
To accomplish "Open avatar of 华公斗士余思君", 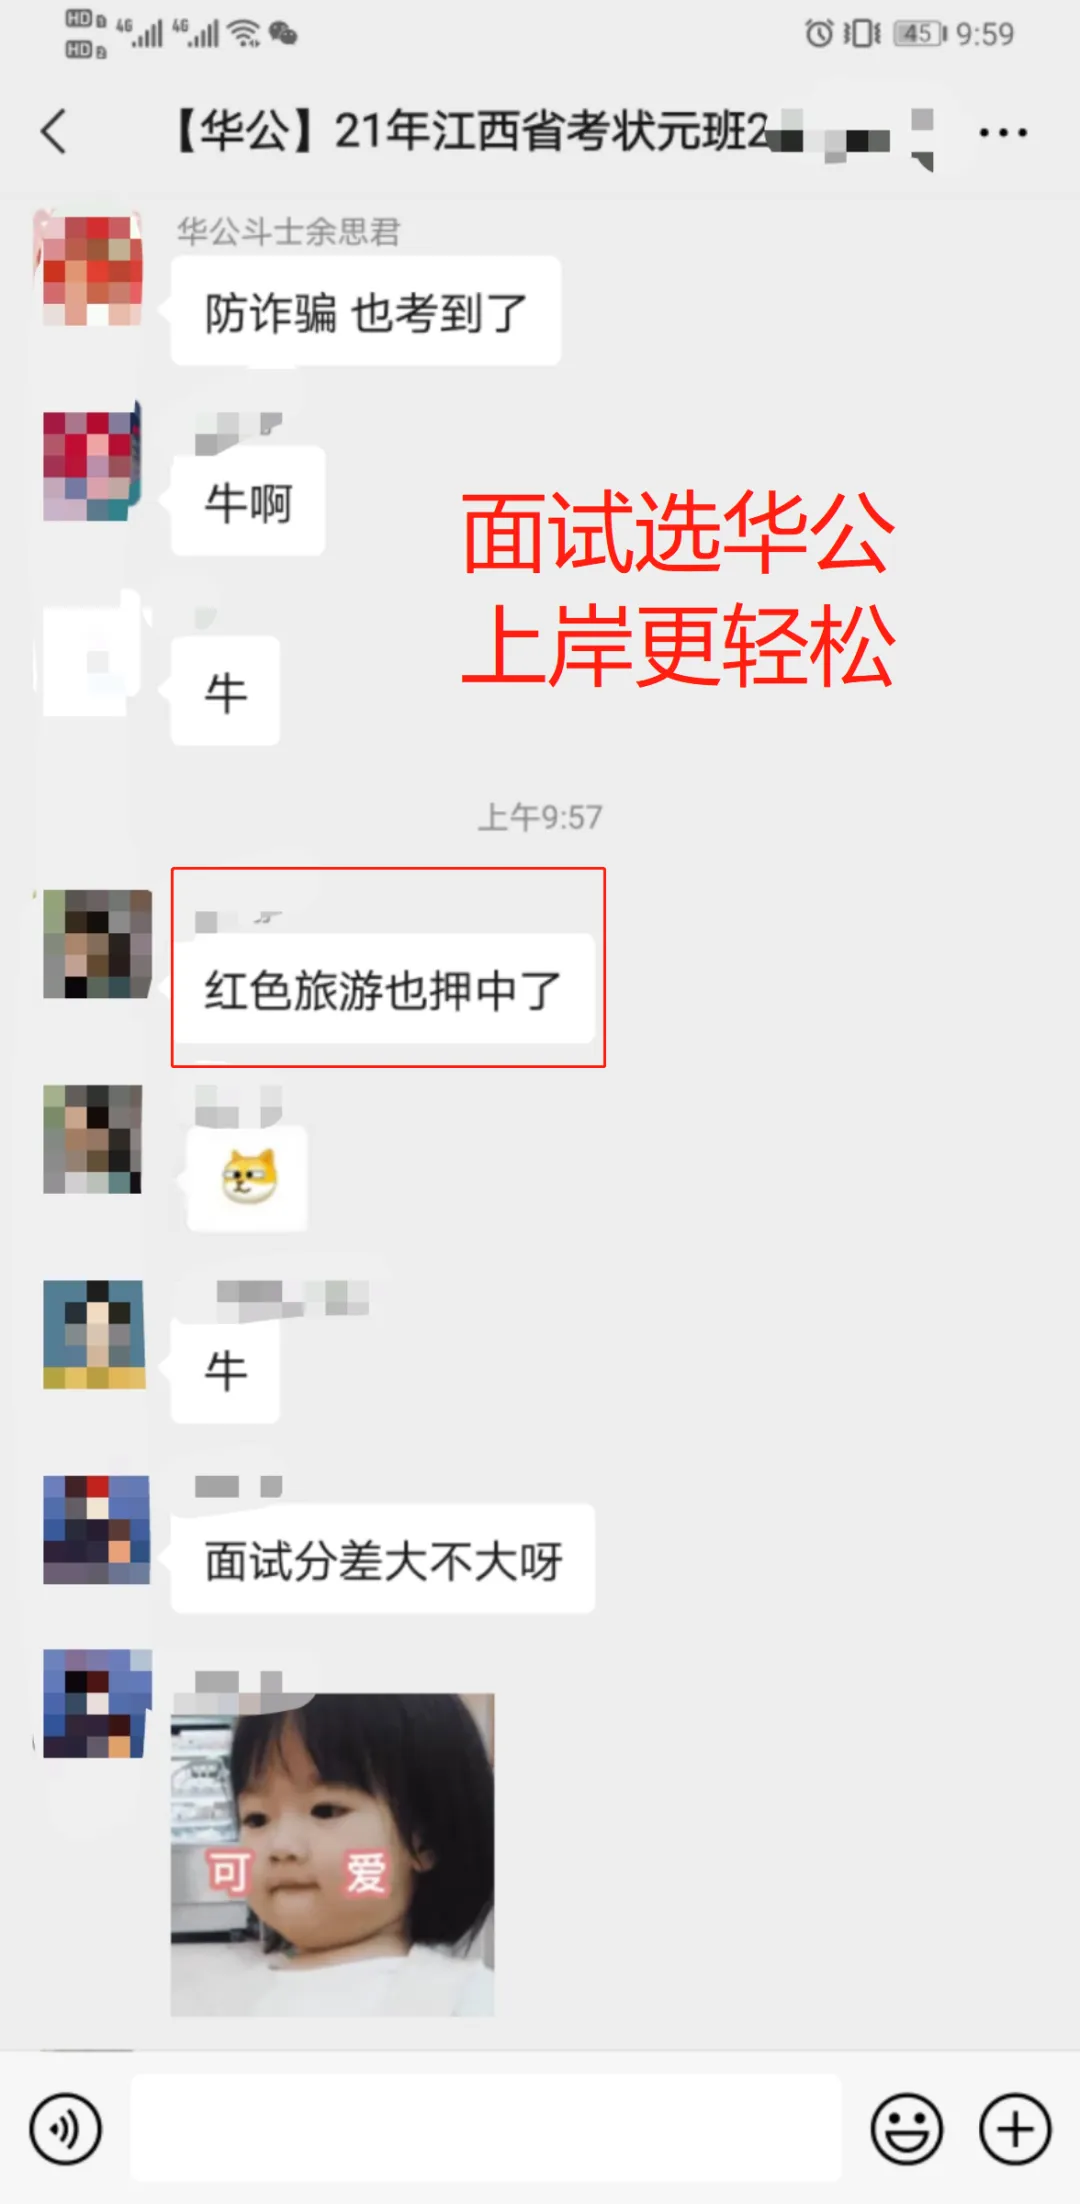I will click(x=92, y=270).
